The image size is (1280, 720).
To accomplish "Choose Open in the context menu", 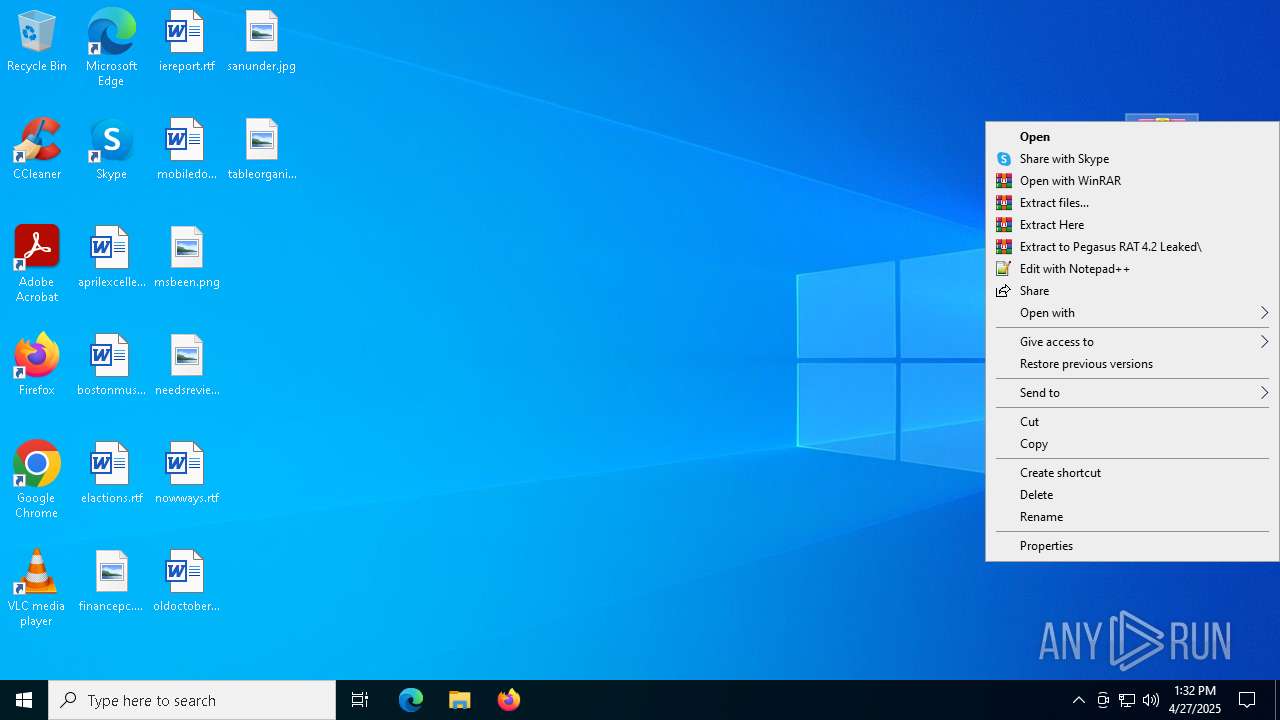I will point(1132,137).
